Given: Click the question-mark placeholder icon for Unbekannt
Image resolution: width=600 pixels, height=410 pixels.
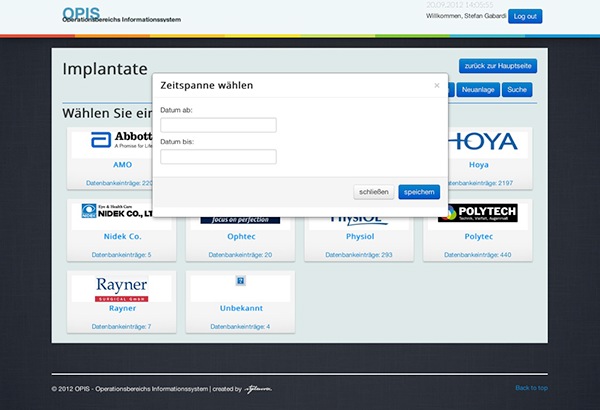Looking at the screenshot, I should (x=240, y=281).
